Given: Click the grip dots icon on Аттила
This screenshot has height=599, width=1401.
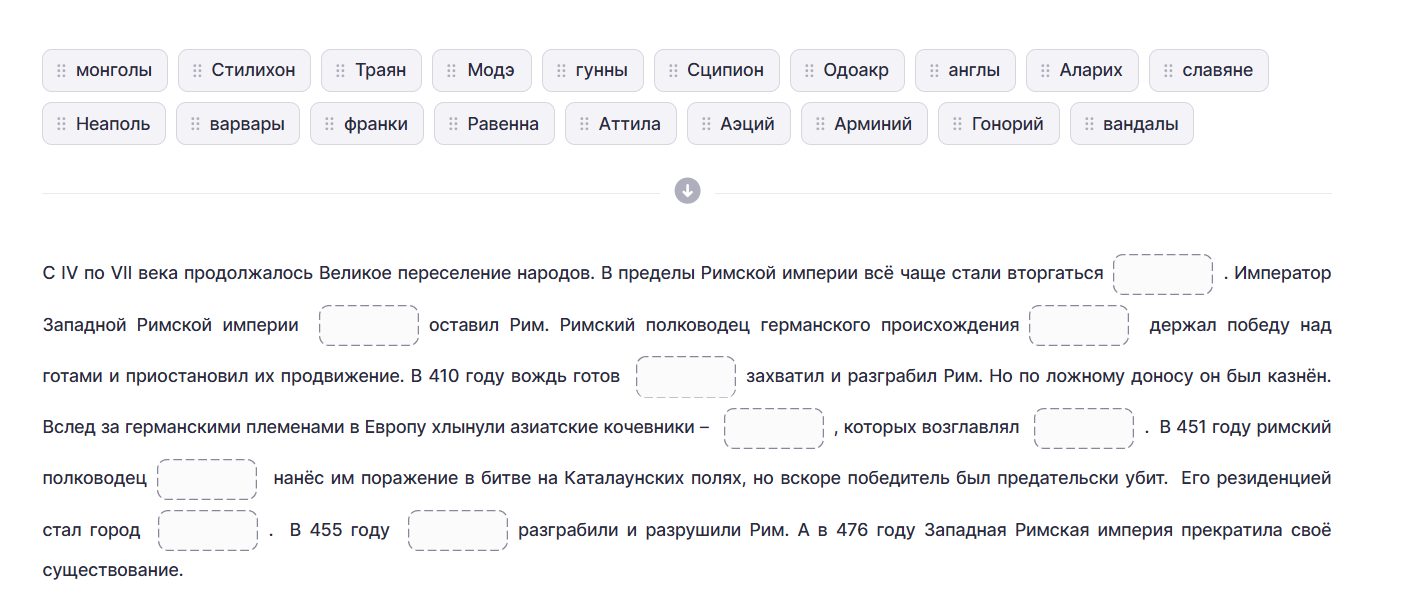Looking at the screenshot, I should pyautogui.click(x=584, y=124).
